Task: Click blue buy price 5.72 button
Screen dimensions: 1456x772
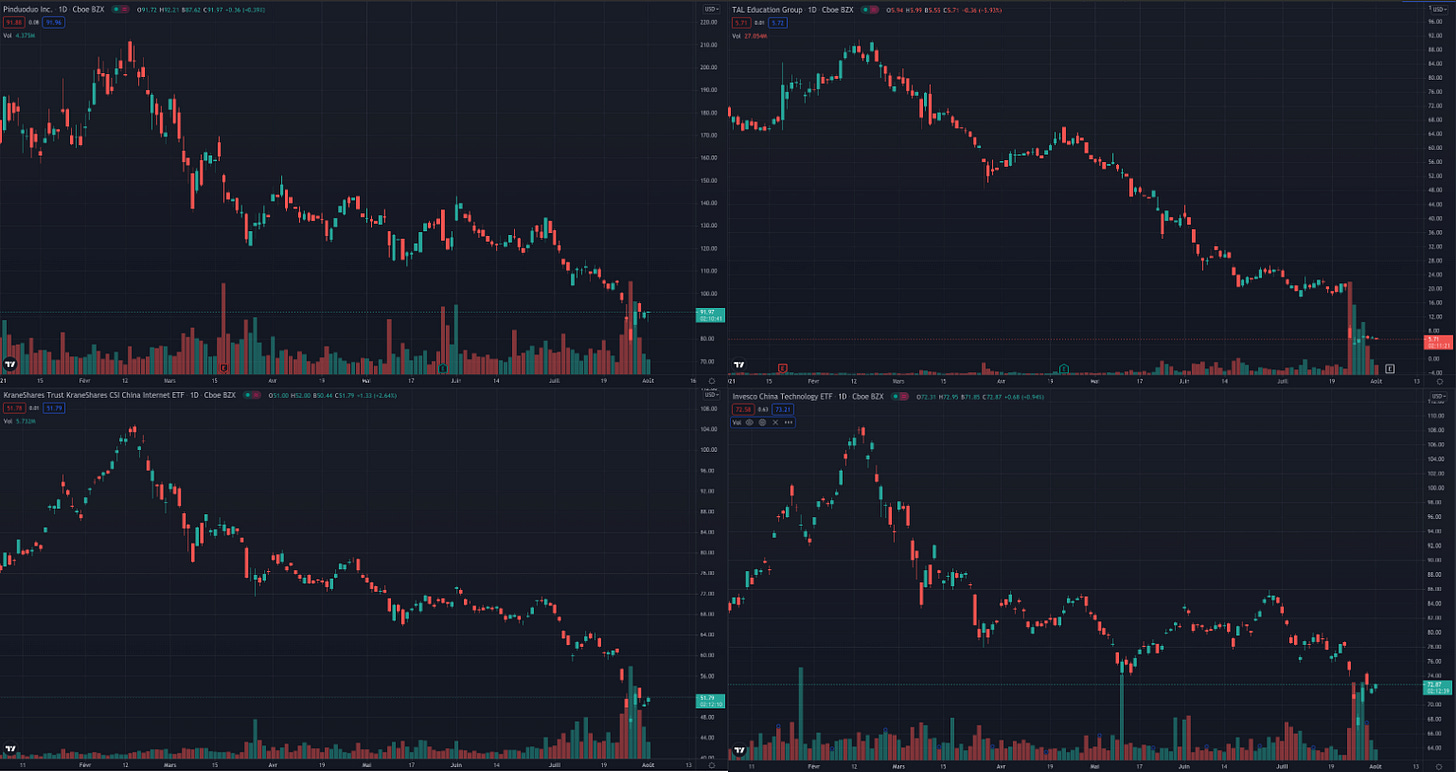Action: [x=778, y=23]
